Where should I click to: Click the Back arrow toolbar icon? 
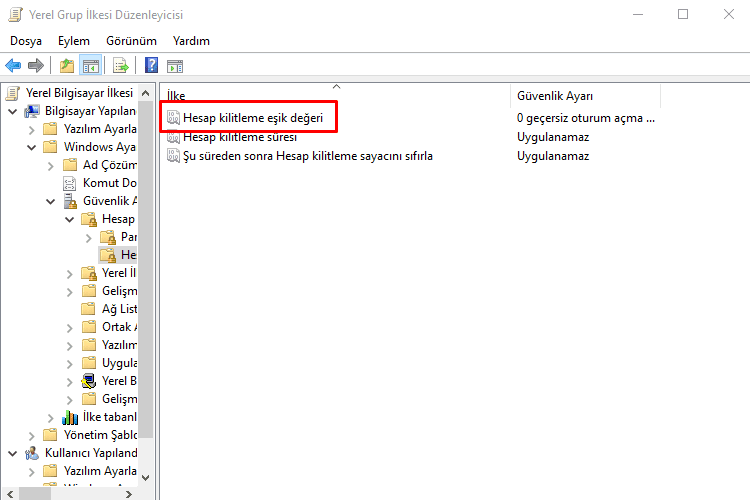(13, 66)
